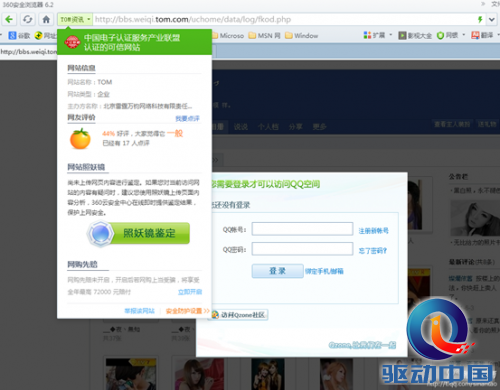
Task: Open the MSN 网 bookmark folder
Action: coord(265,35)
